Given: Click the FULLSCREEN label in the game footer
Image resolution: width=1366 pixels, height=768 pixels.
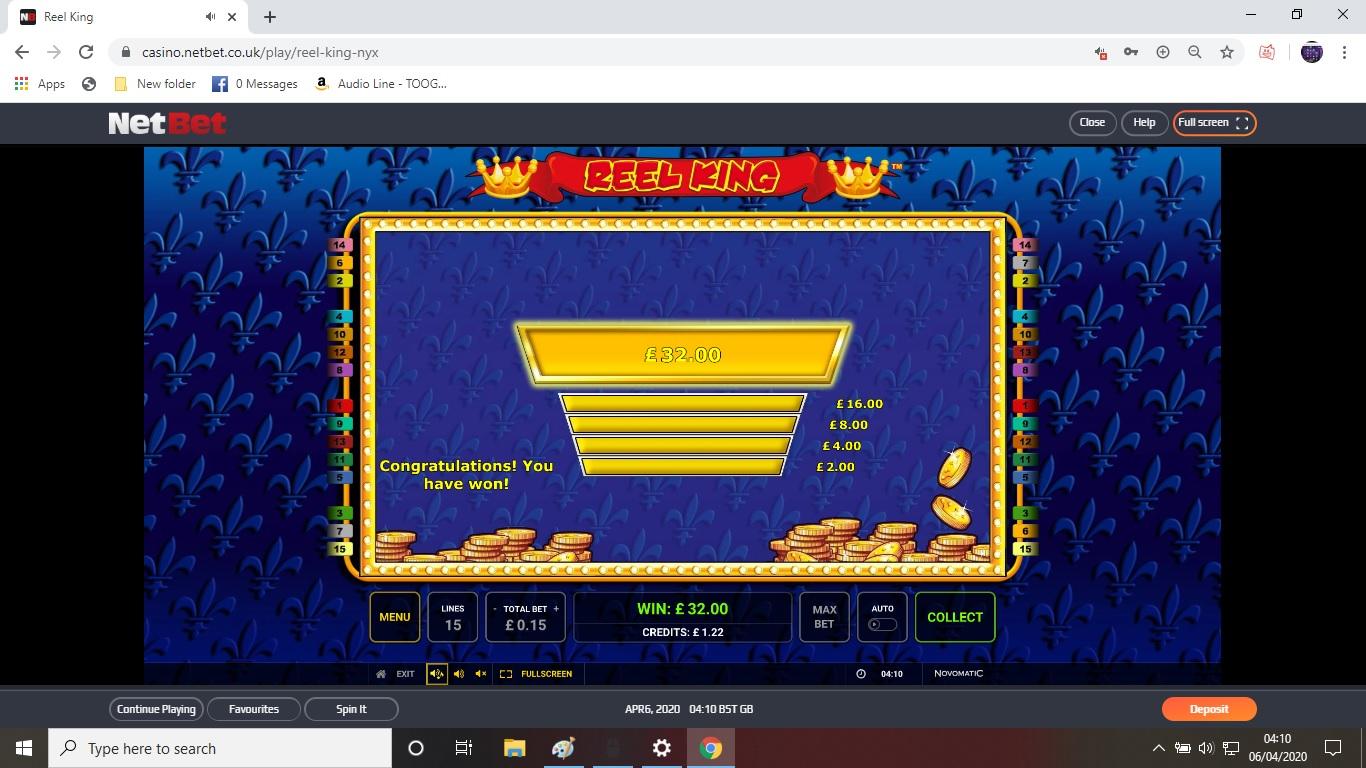Looking at the screenshot, I should click(546, 674).
